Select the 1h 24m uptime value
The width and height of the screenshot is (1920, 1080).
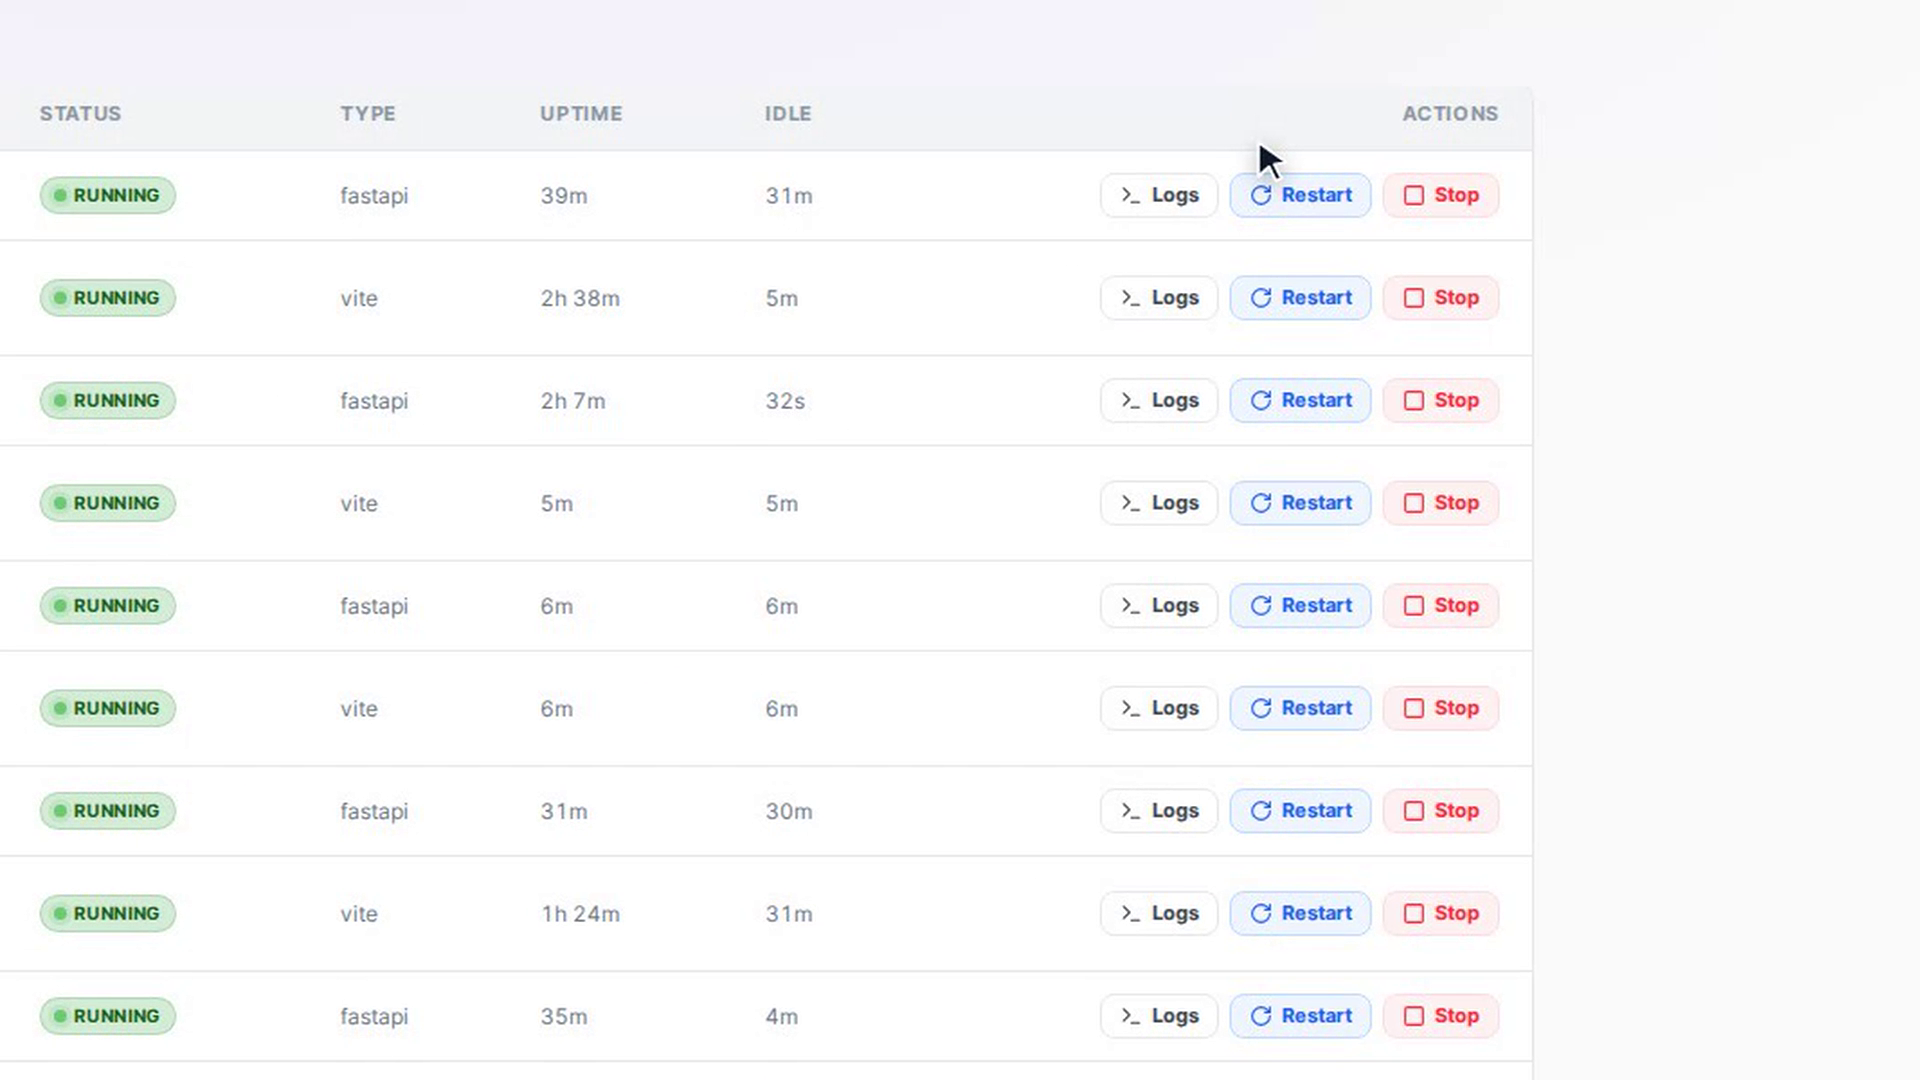pyautogui.click(x=580, y=914)
